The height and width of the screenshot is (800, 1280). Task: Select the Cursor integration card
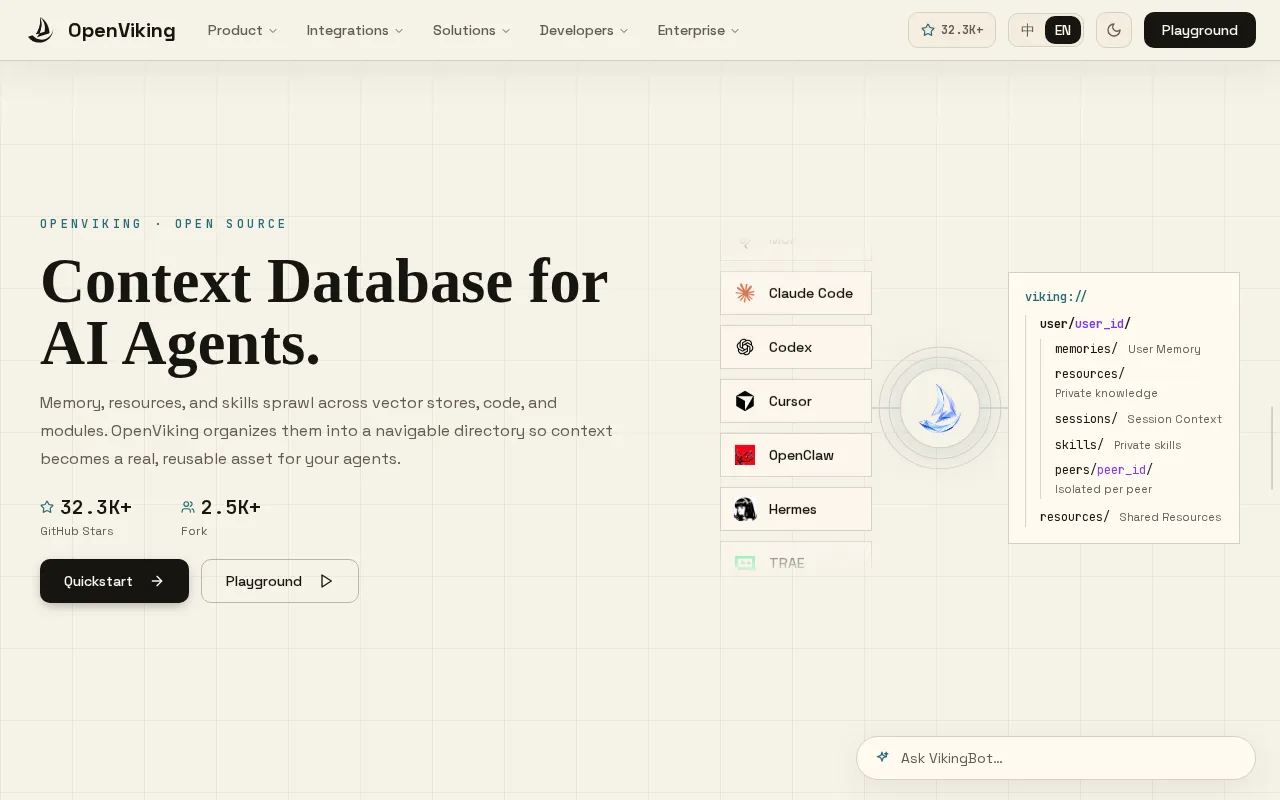796,401
